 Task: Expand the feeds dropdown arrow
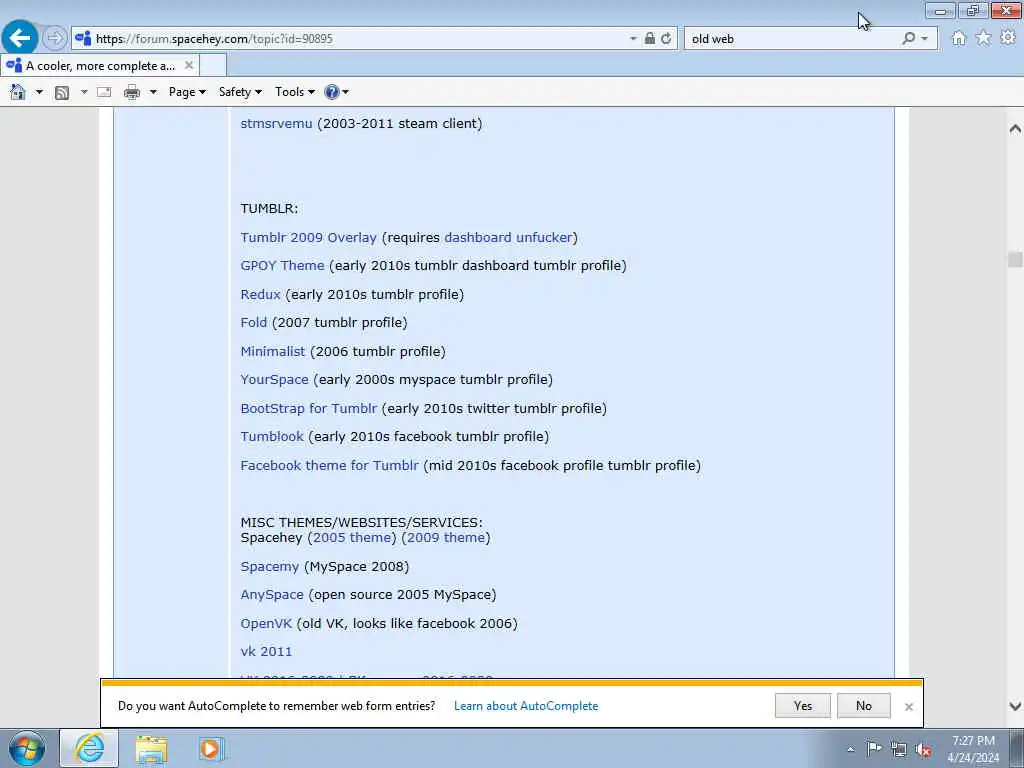pos(84,92)
